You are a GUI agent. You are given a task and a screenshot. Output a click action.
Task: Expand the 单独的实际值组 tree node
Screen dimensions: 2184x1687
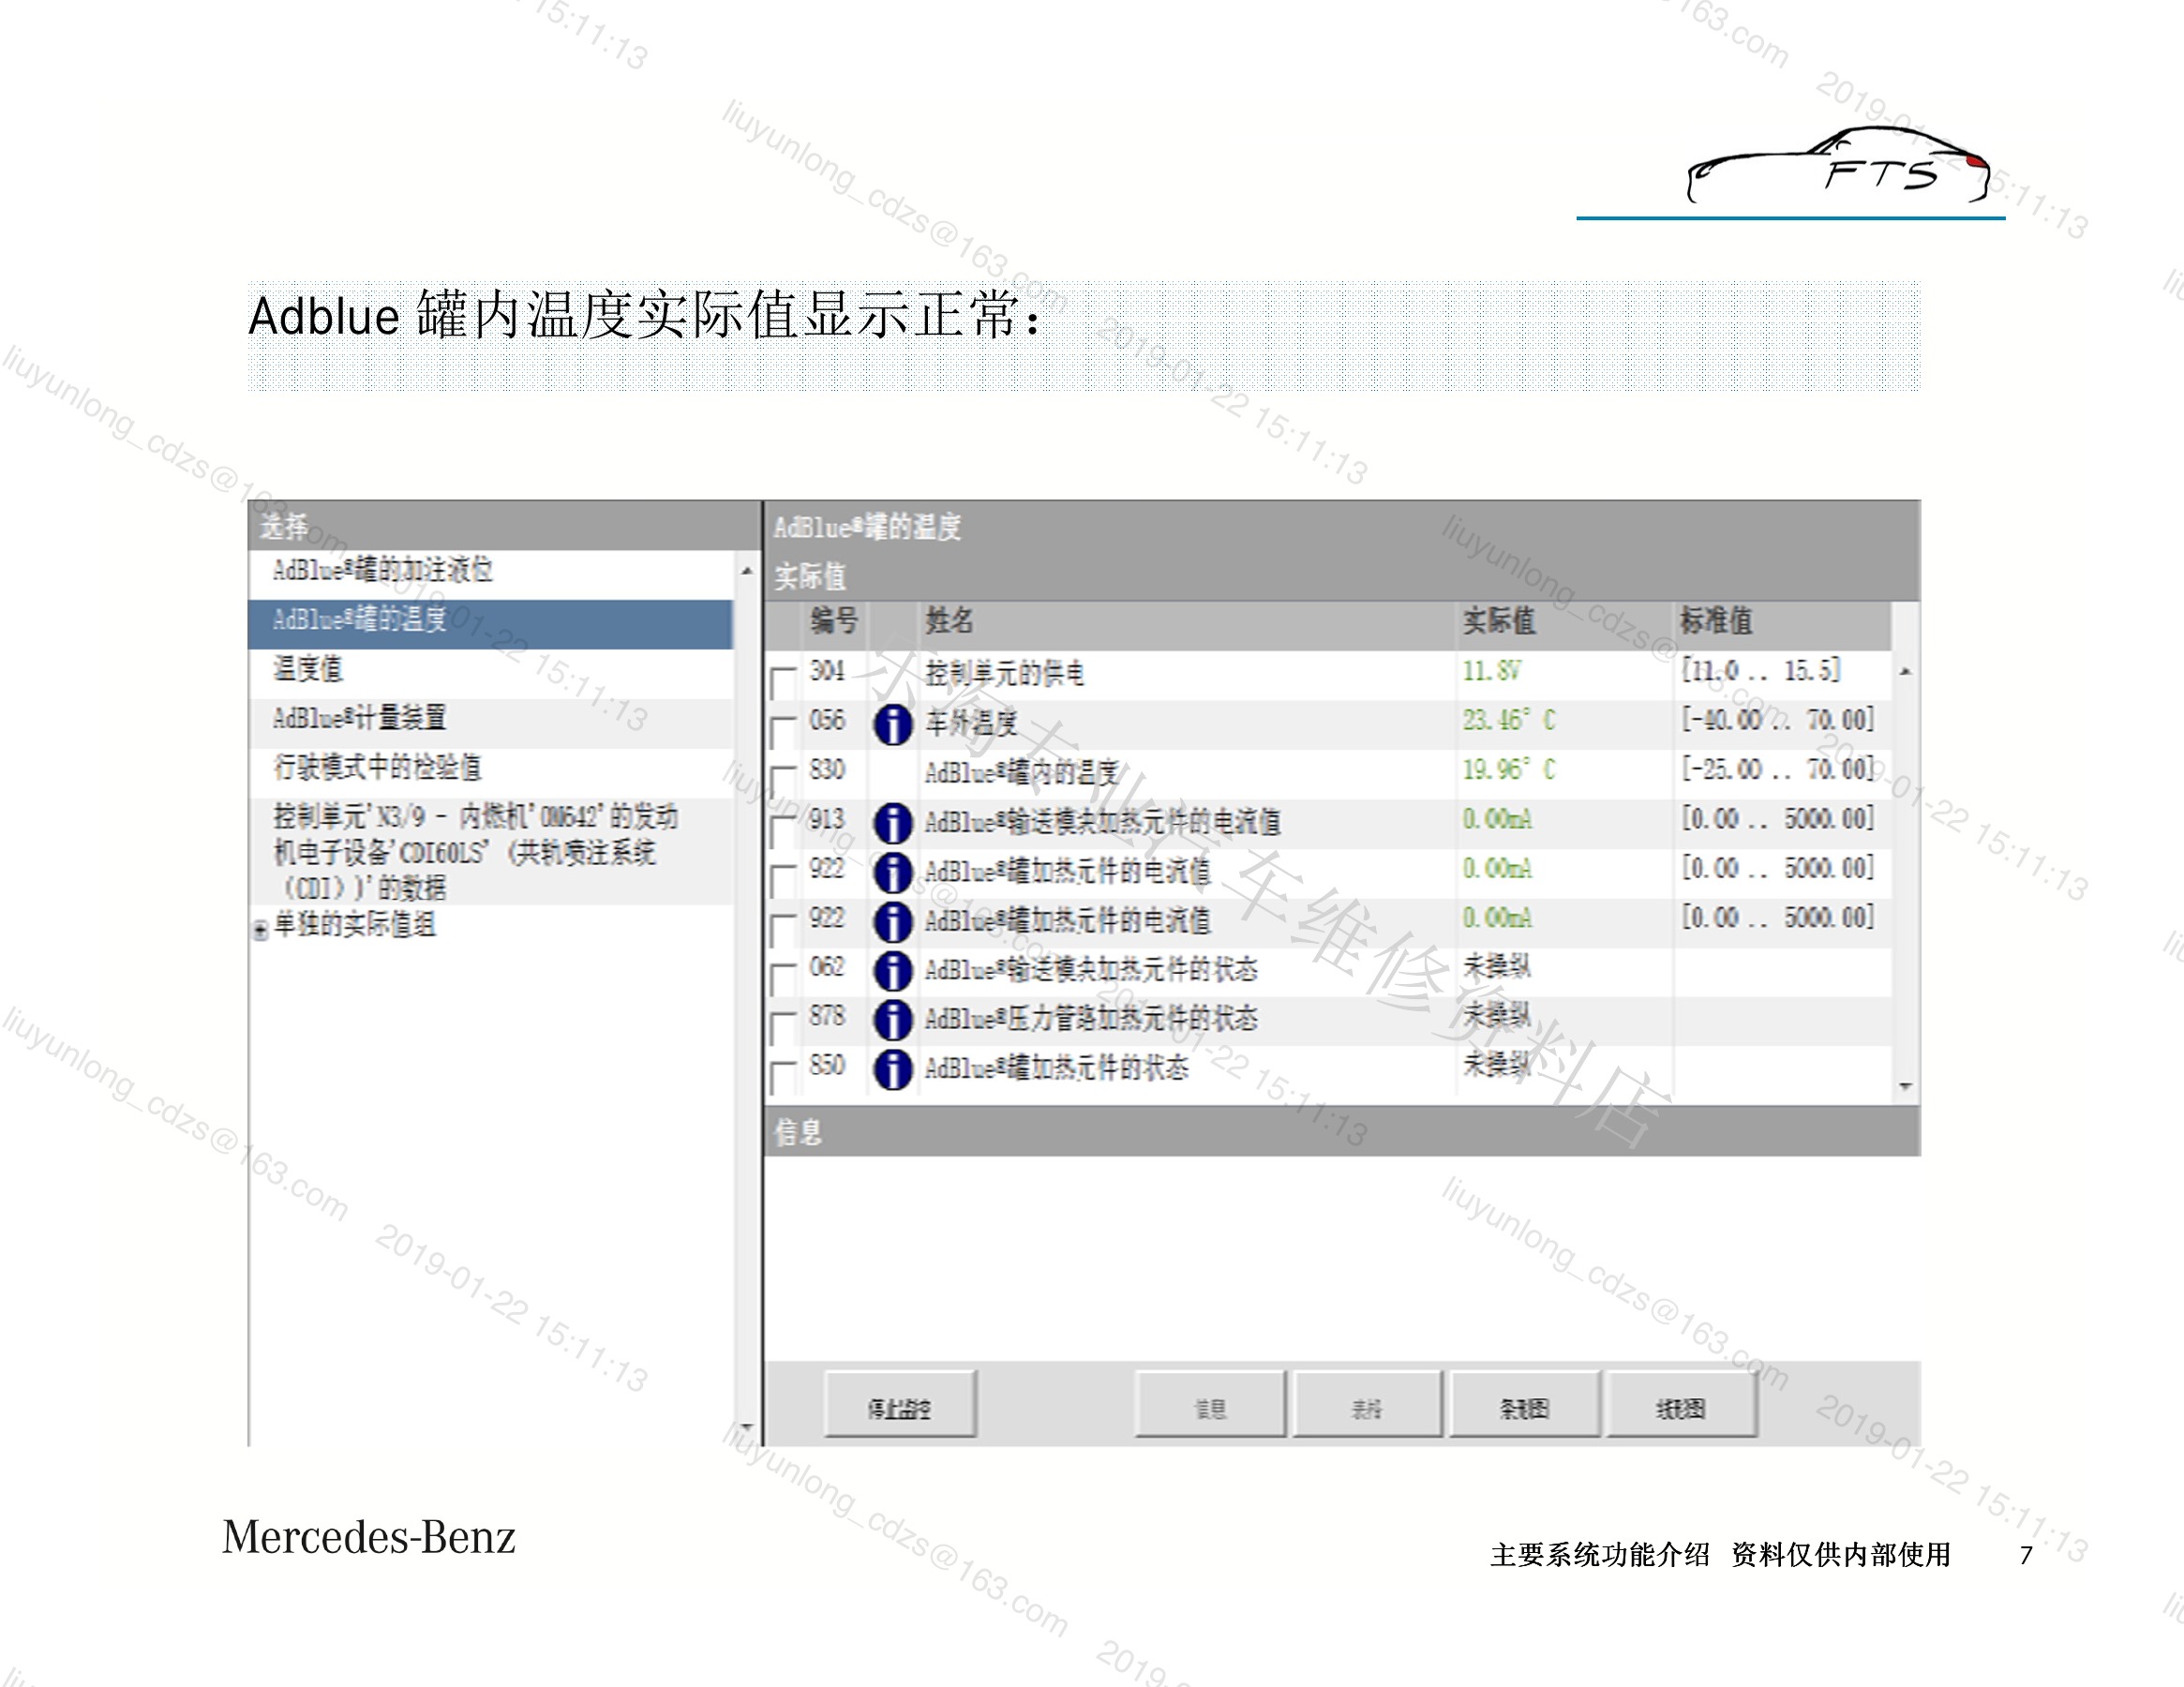pos(260,930)
